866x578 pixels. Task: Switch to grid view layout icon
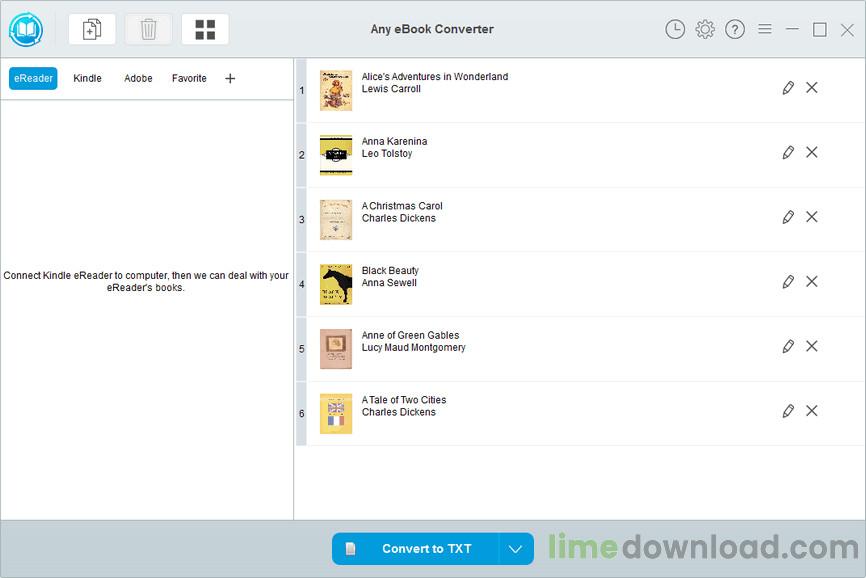(x=205, y=29)
